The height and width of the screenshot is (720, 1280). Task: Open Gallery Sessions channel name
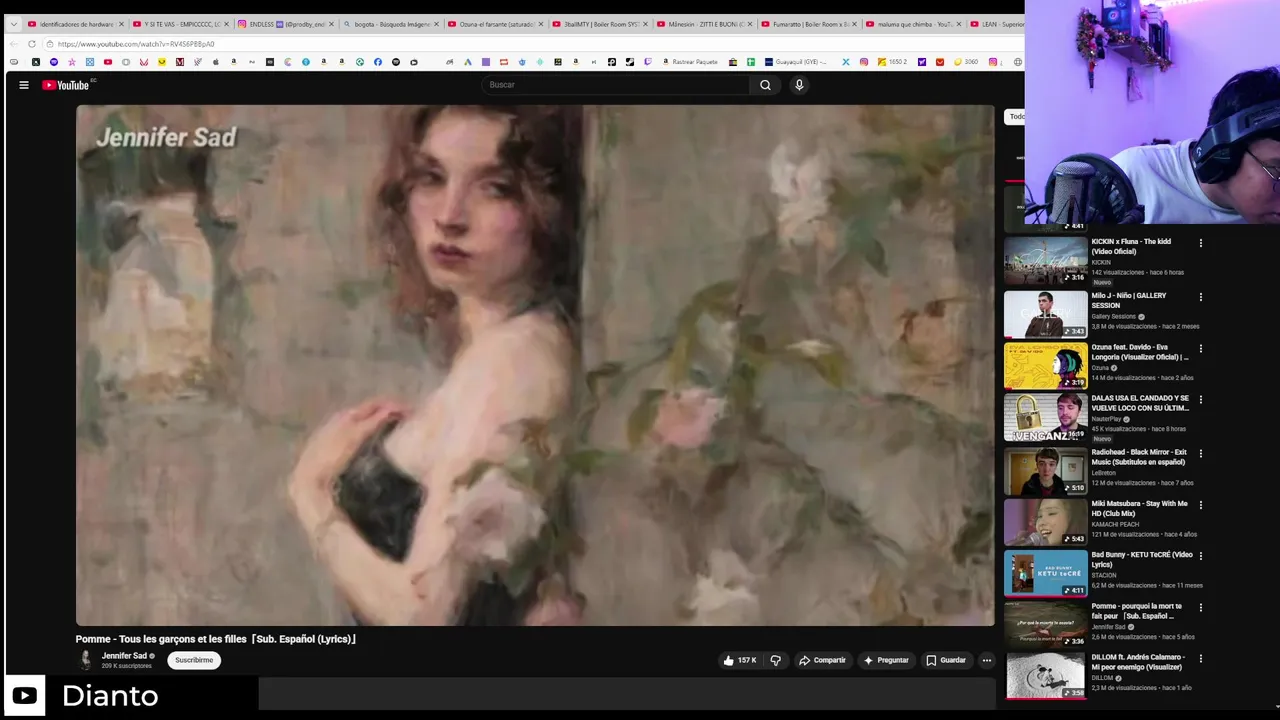(1114, 316)
